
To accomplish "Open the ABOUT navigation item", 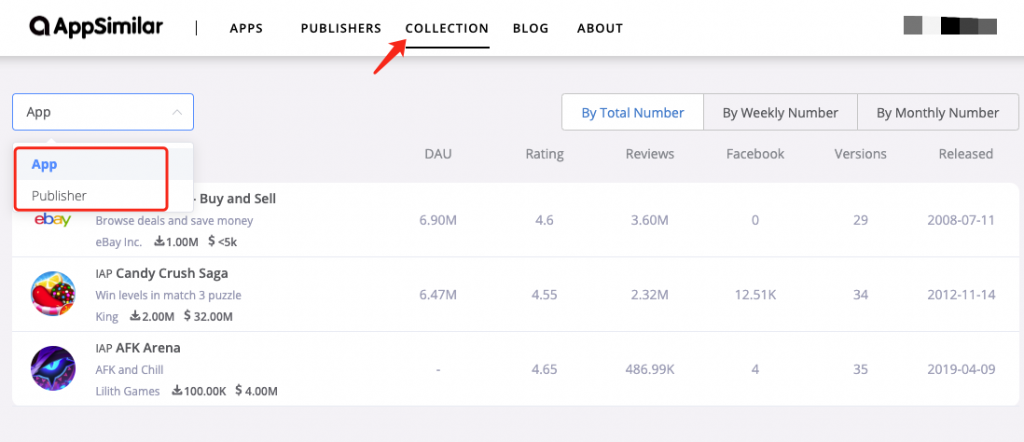I will (600, 29).
